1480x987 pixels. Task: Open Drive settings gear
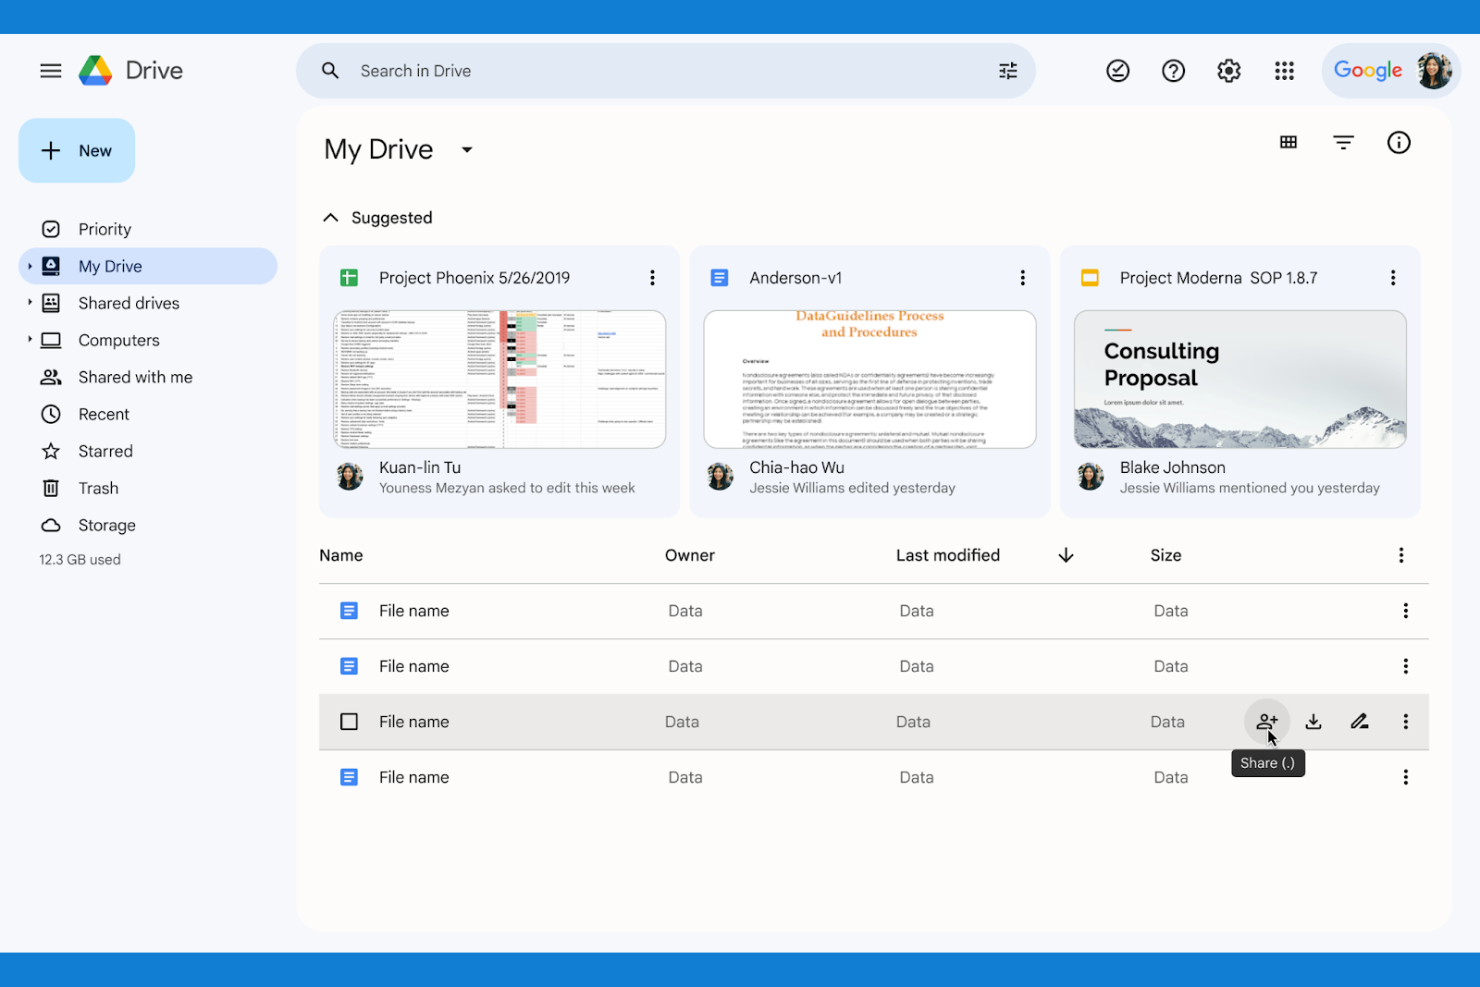click(1228, 70)
